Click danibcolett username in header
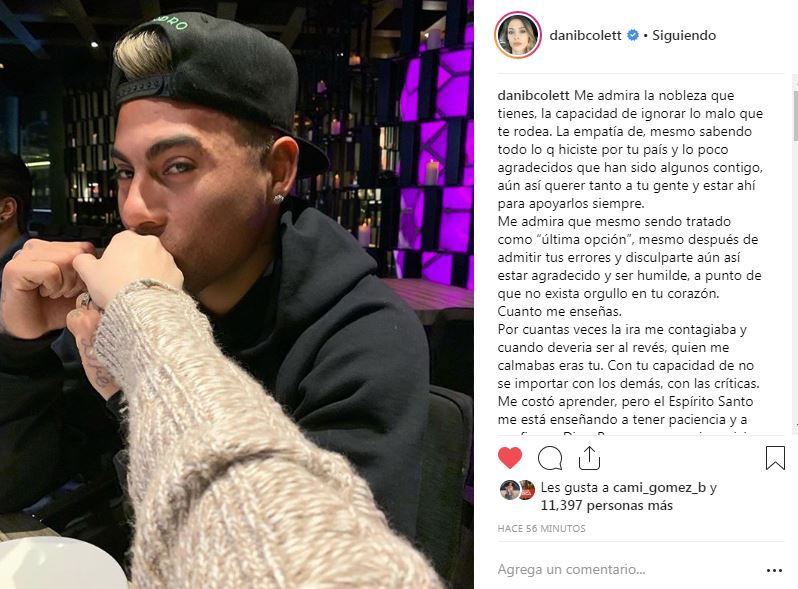The height and width of the screenshot is (589, 798). [x=585, y=35]
